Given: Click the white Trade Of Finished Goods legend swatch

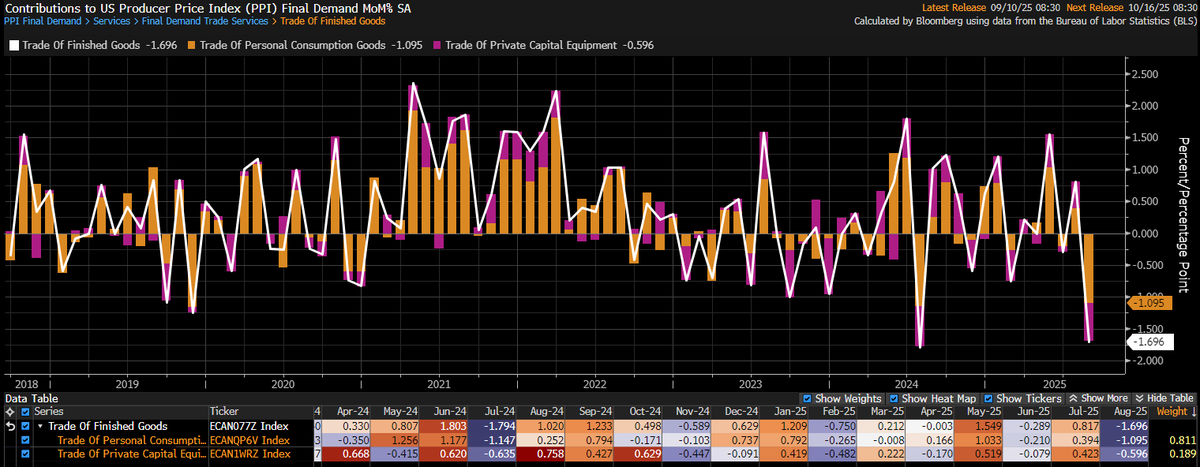Looking at the screenshot, I should 12,44.
